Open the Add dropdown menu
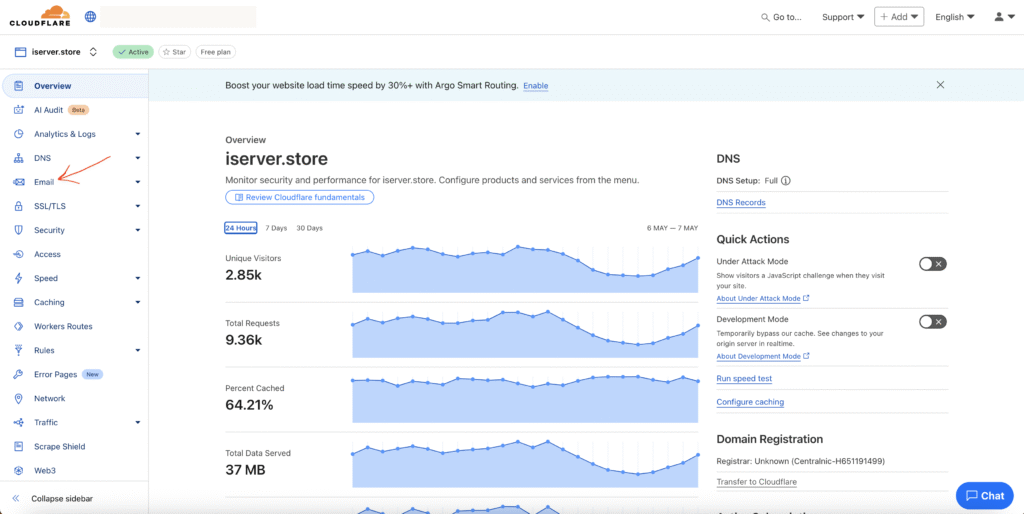The width and height of the screenshot is (1024, 514). 898,17
